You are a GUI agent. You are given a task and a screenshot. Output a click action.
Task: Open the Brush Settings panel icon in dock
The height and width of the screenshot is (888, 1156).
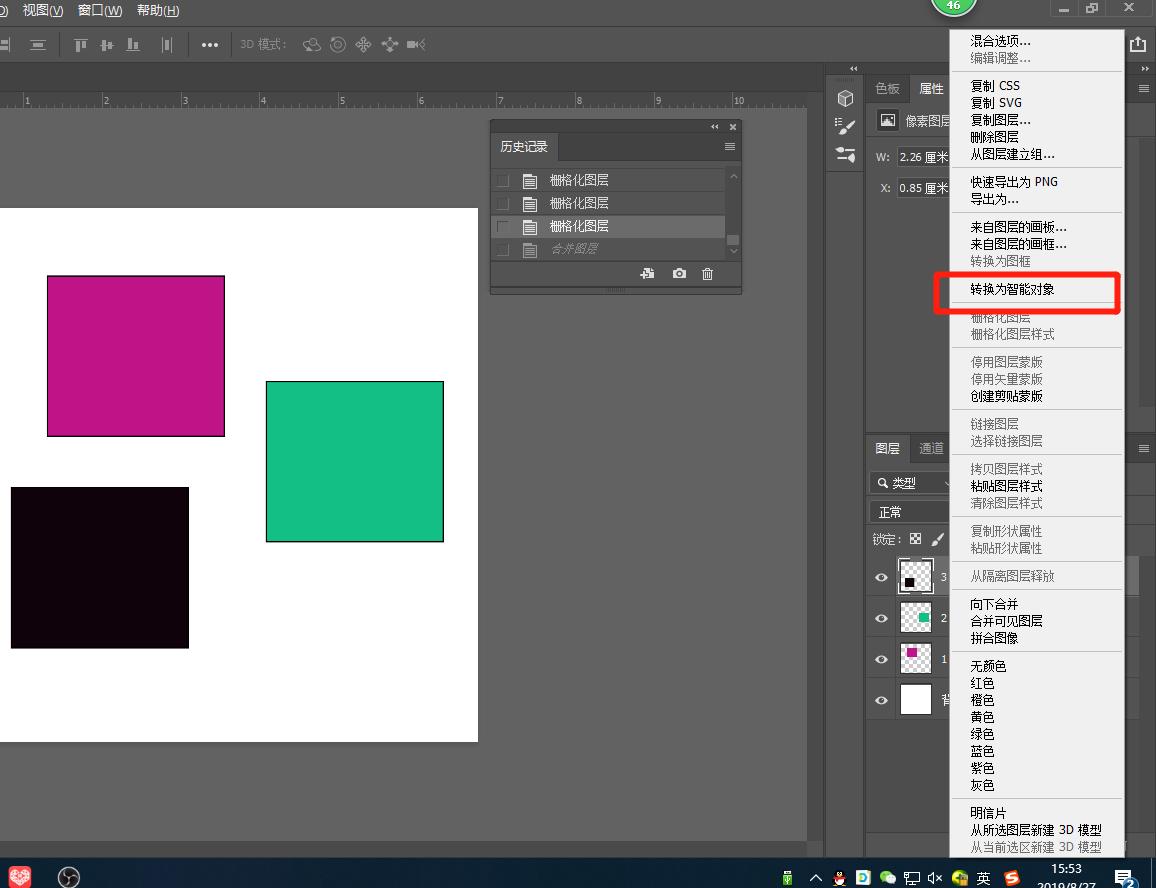pos(846,126)
